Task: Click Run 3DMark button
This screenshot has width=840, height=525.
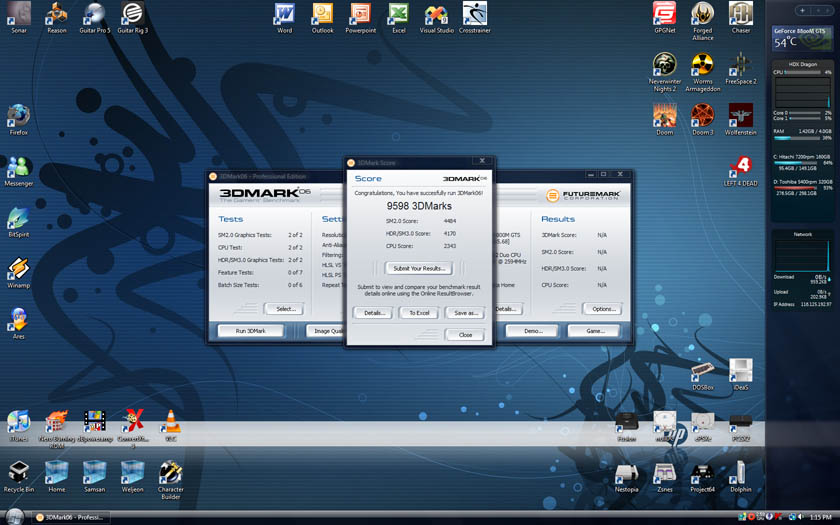Action: click(x=250, y=331)
